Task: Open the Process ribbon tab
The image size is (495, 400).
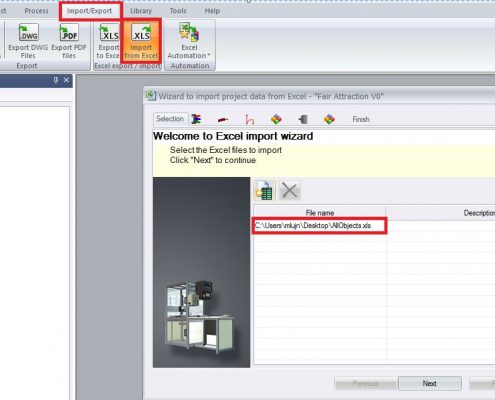Action: [x=36, y=11]
